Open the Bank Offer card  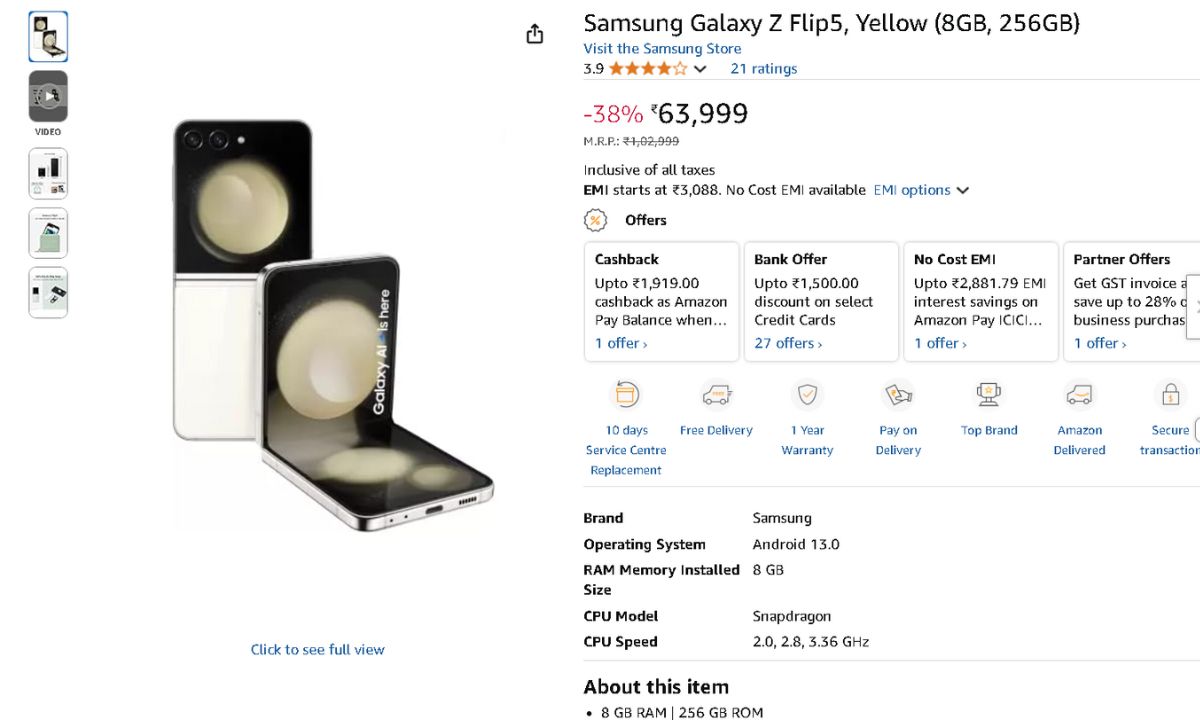coord(821,300)
